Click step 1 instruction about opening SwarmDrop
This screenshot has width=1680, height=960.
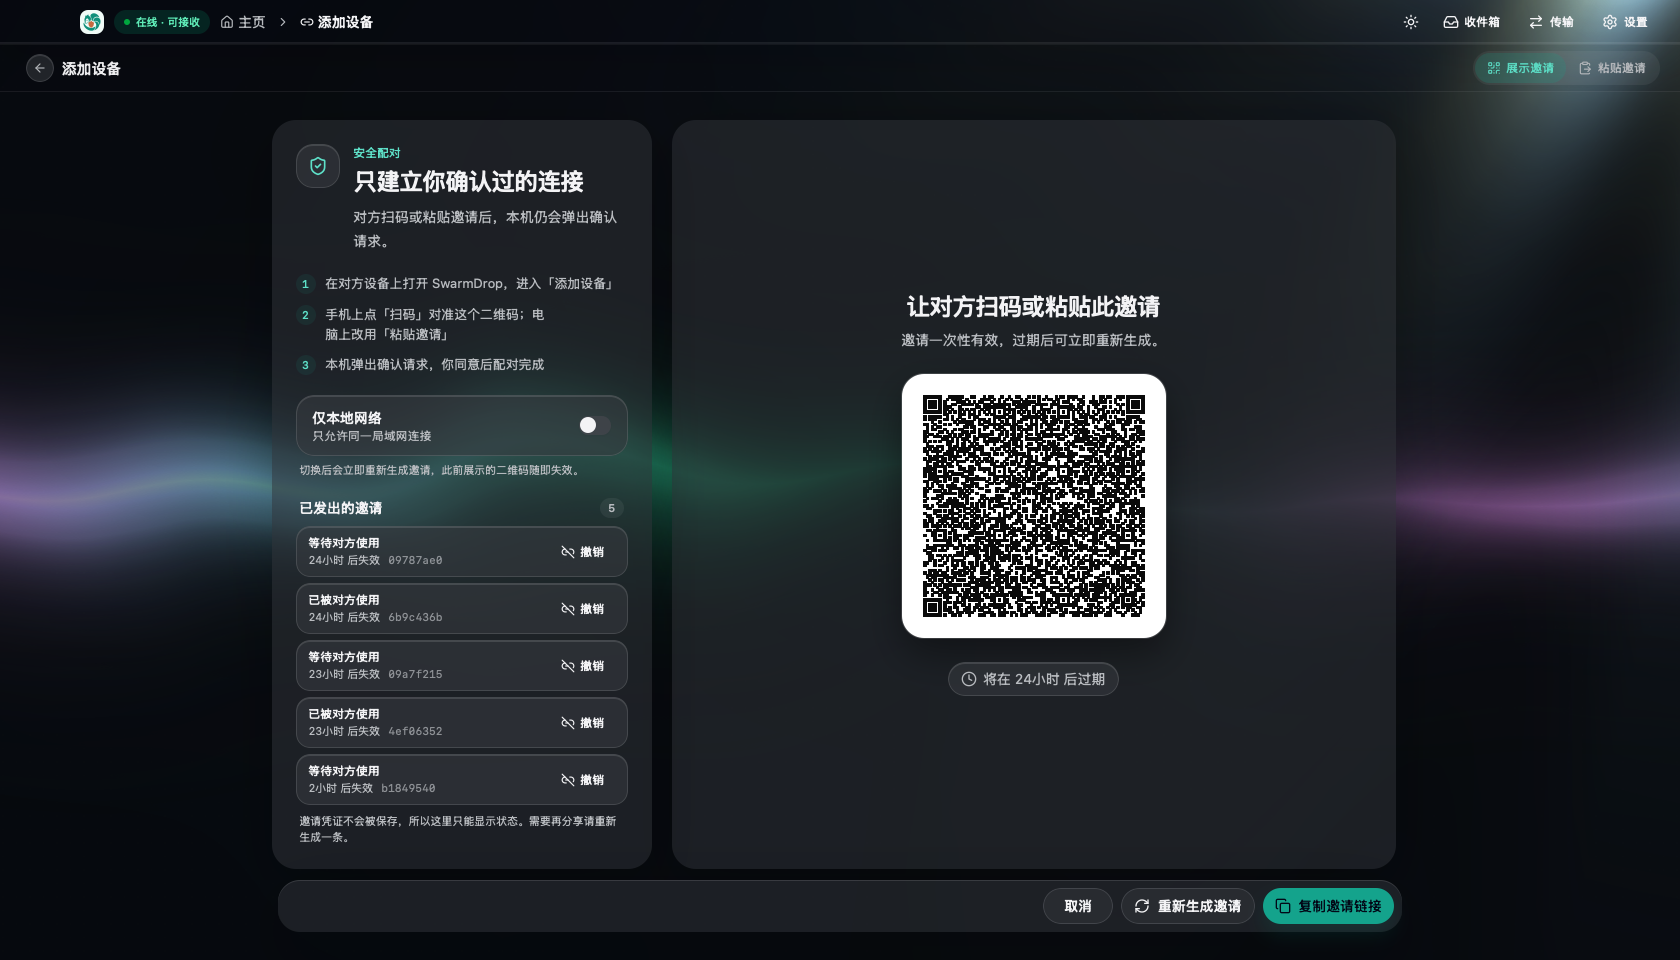coord(468,284)
